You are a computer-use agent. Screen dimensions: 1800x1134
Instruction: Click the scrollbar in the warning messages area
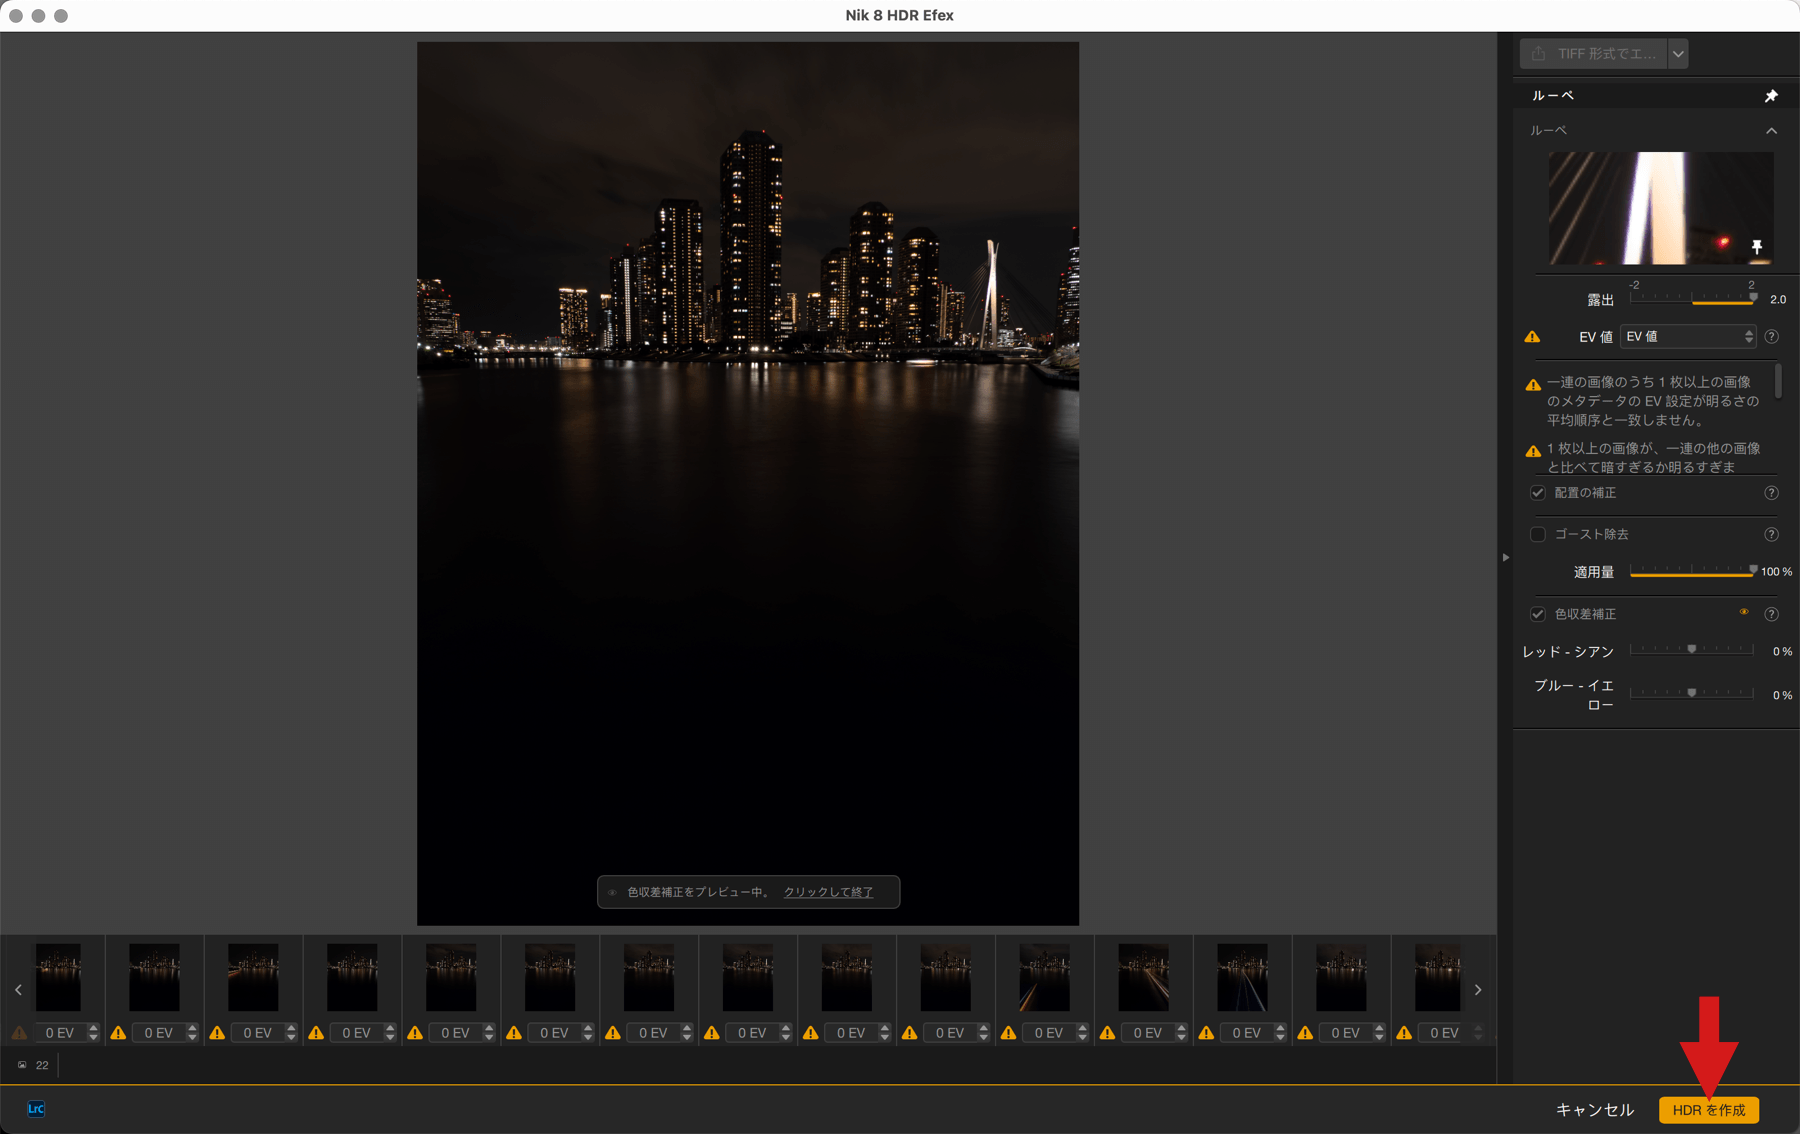pos(1778,382)
